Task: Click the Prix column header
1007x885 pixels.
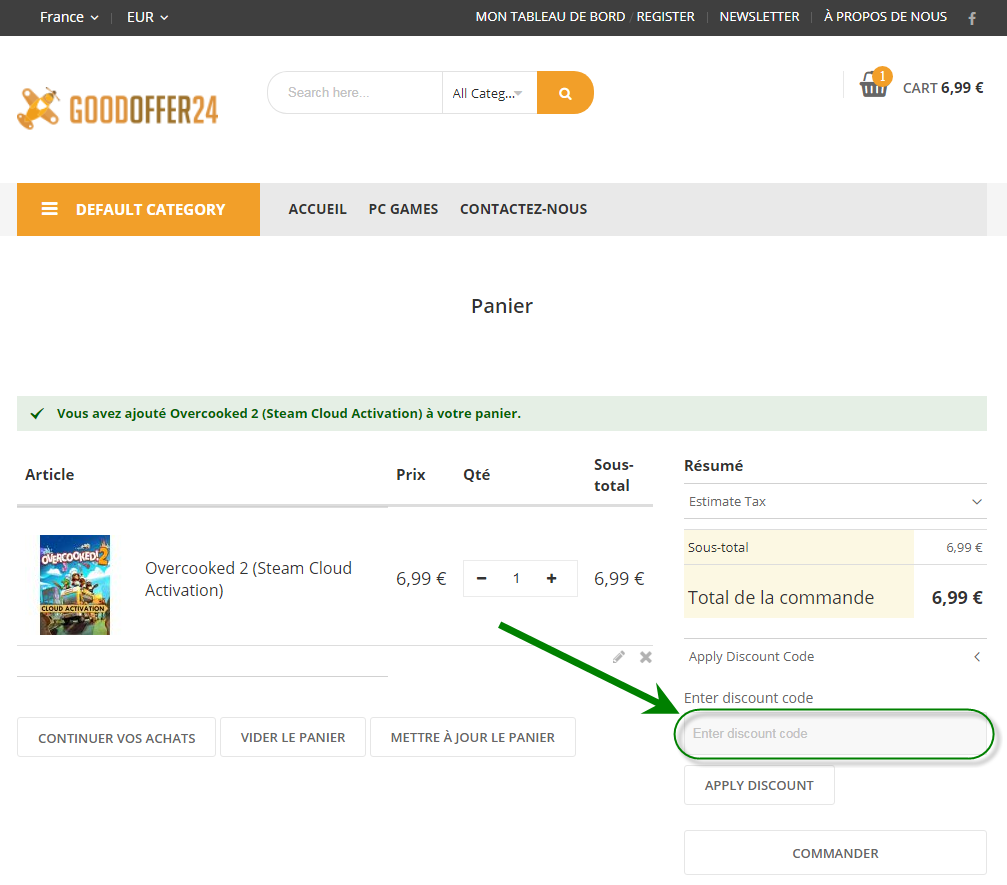Action: [410, 475]
